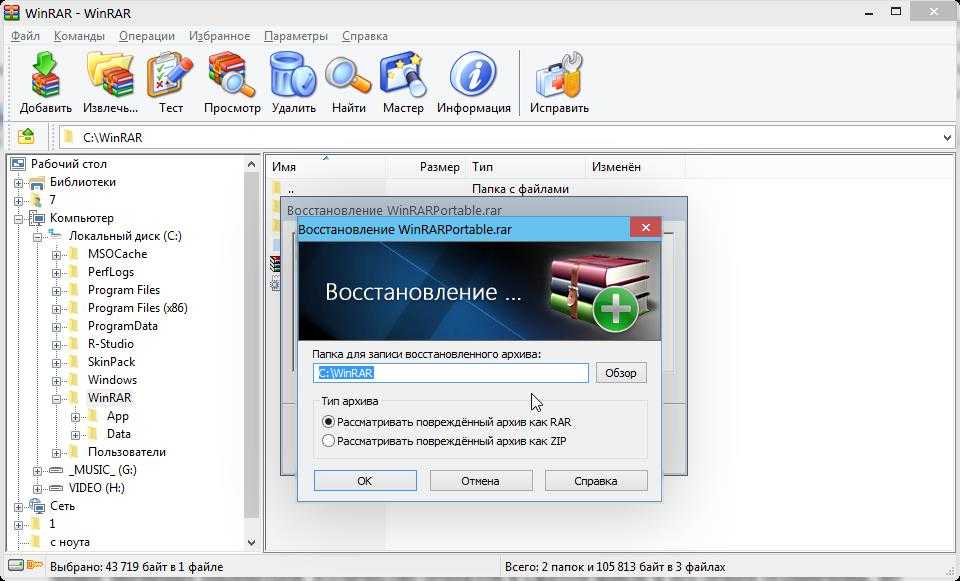Expand the Пользователи folder node
This screenshot has width=960, height=581.
57,453
